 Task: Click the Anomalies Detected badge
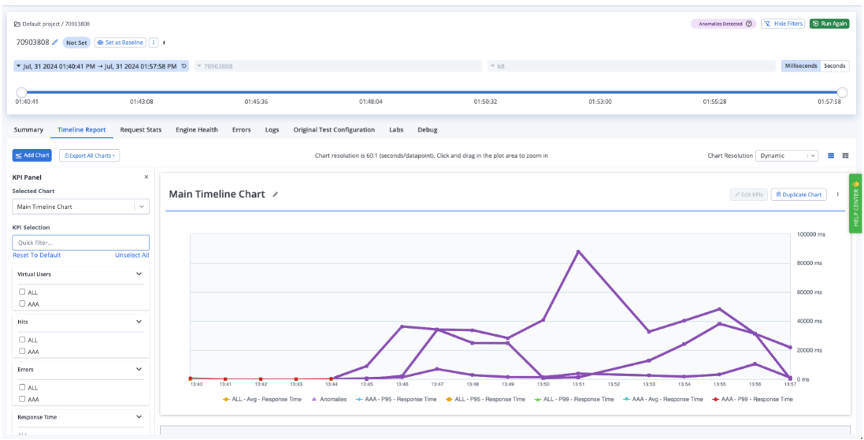[723, 24]
